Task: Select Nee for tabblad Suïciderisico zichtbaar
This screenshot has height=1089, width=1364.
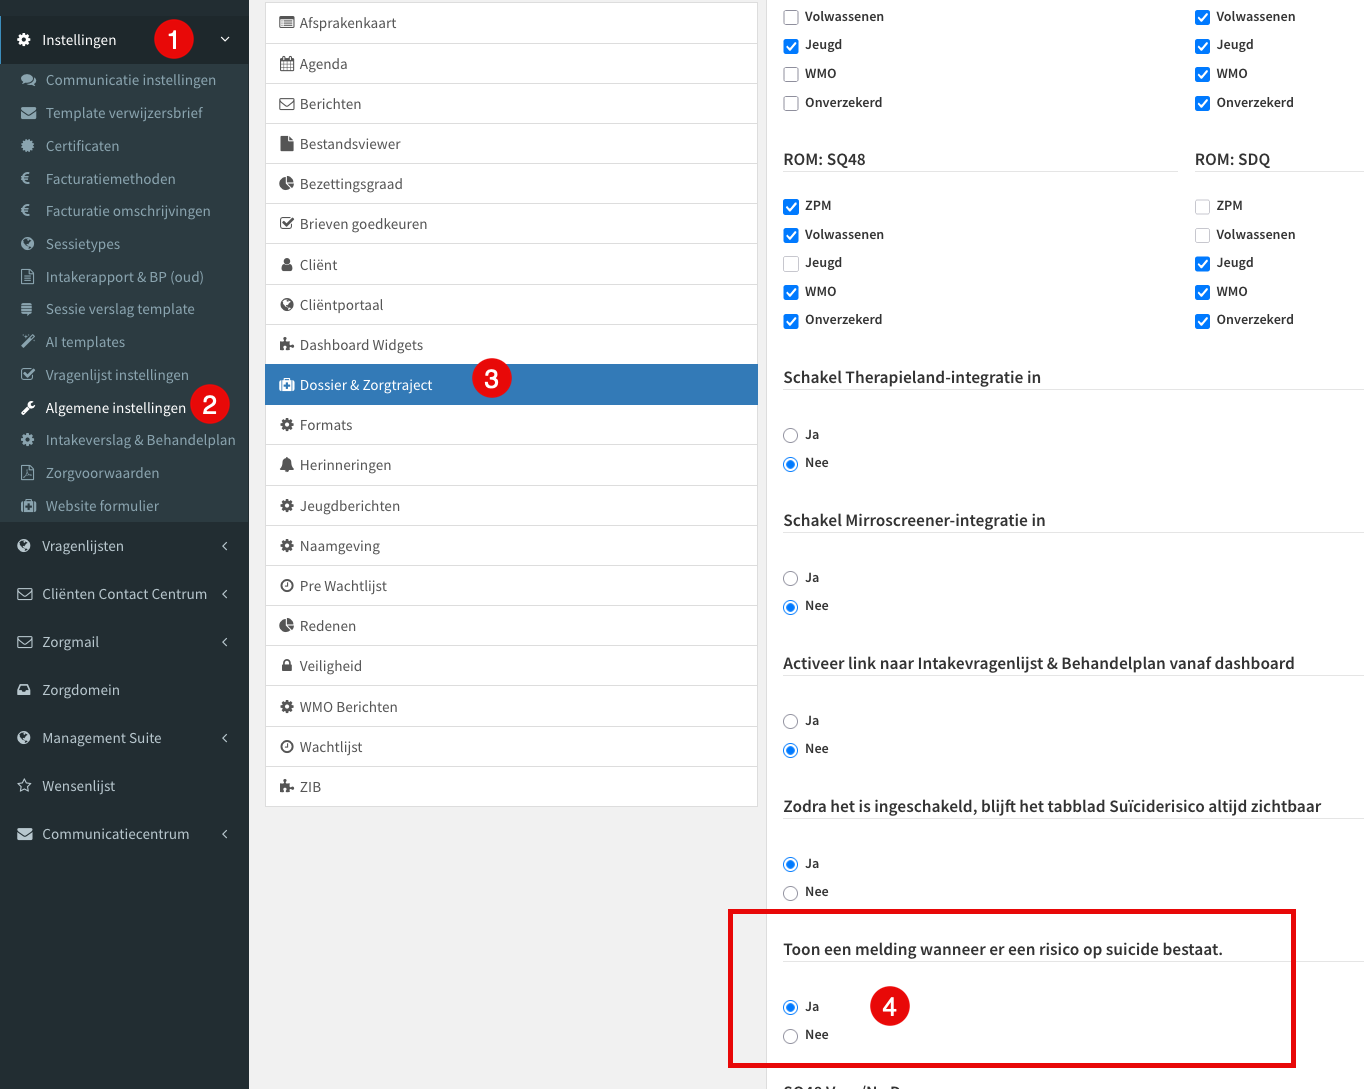Action: click(x=791, y=893)
